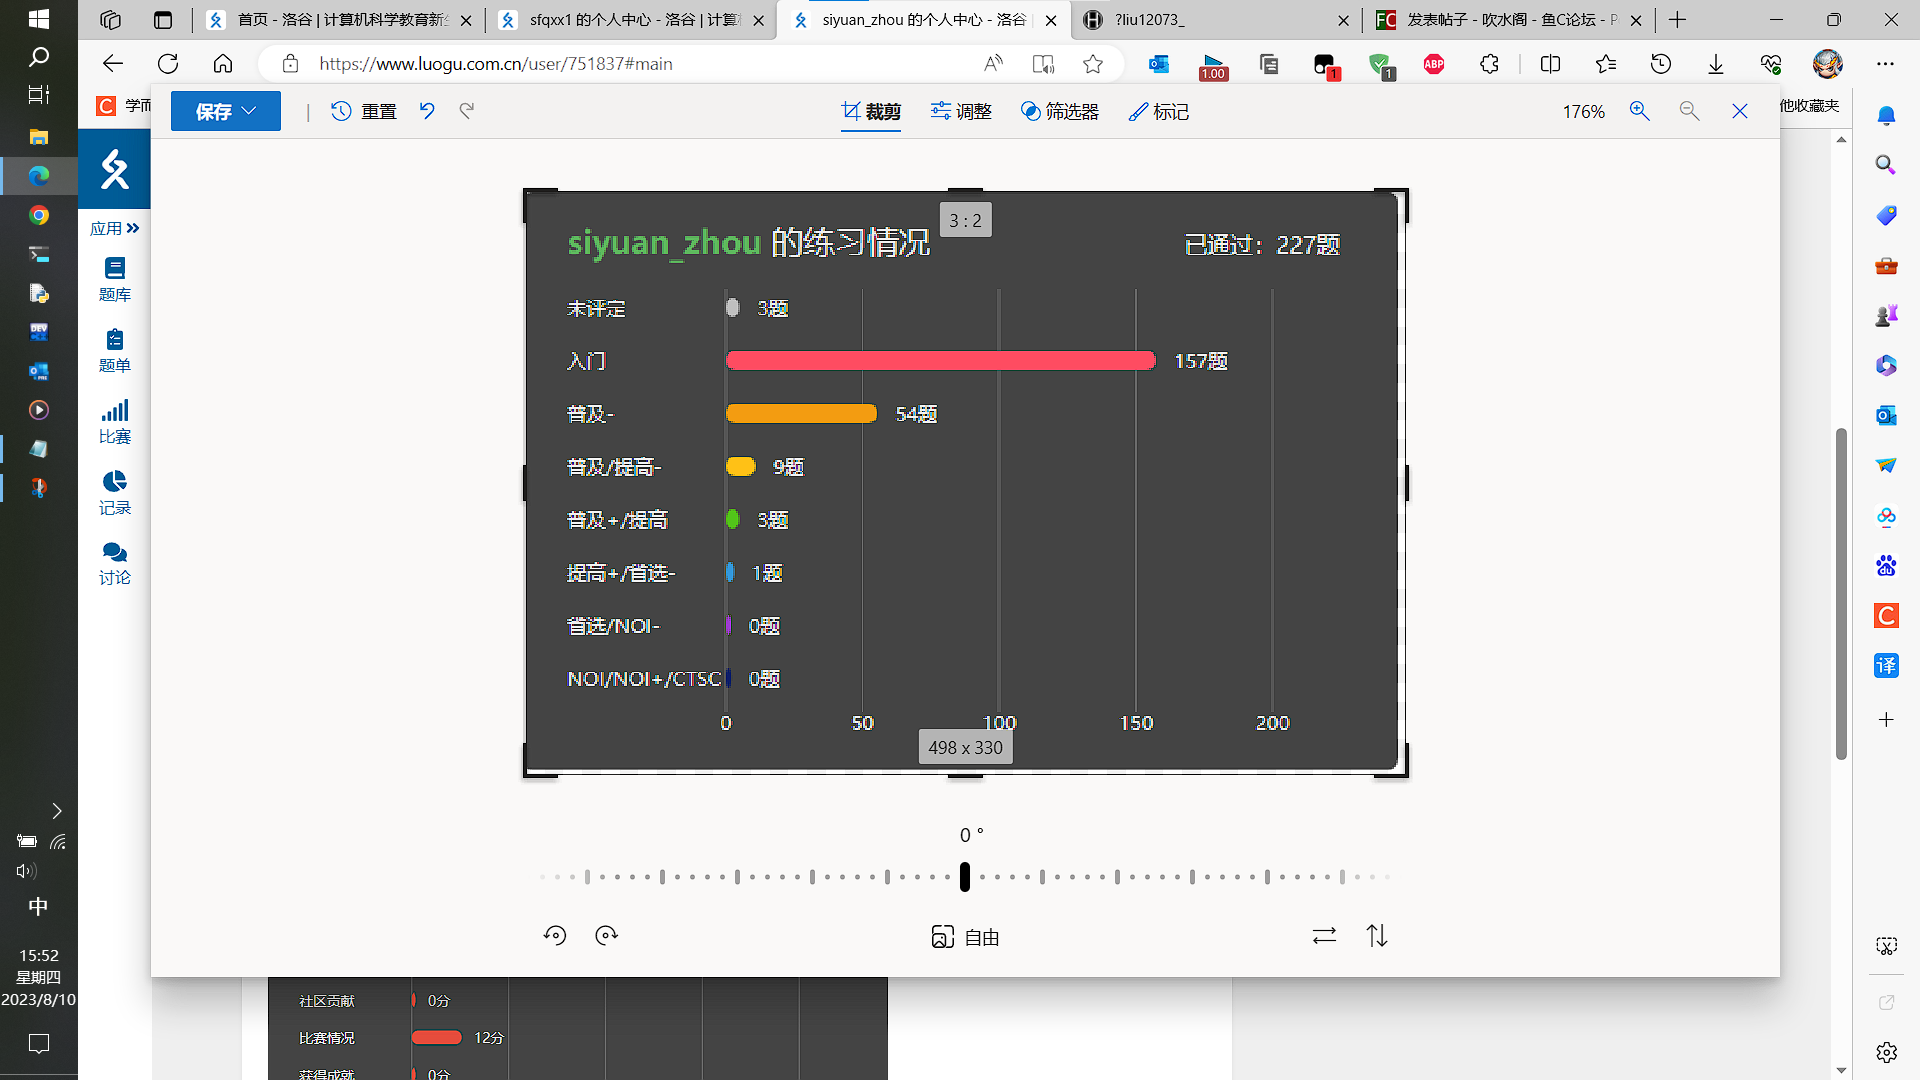Open the free aspect ratio (自由) selector

(x=965, y=937)
